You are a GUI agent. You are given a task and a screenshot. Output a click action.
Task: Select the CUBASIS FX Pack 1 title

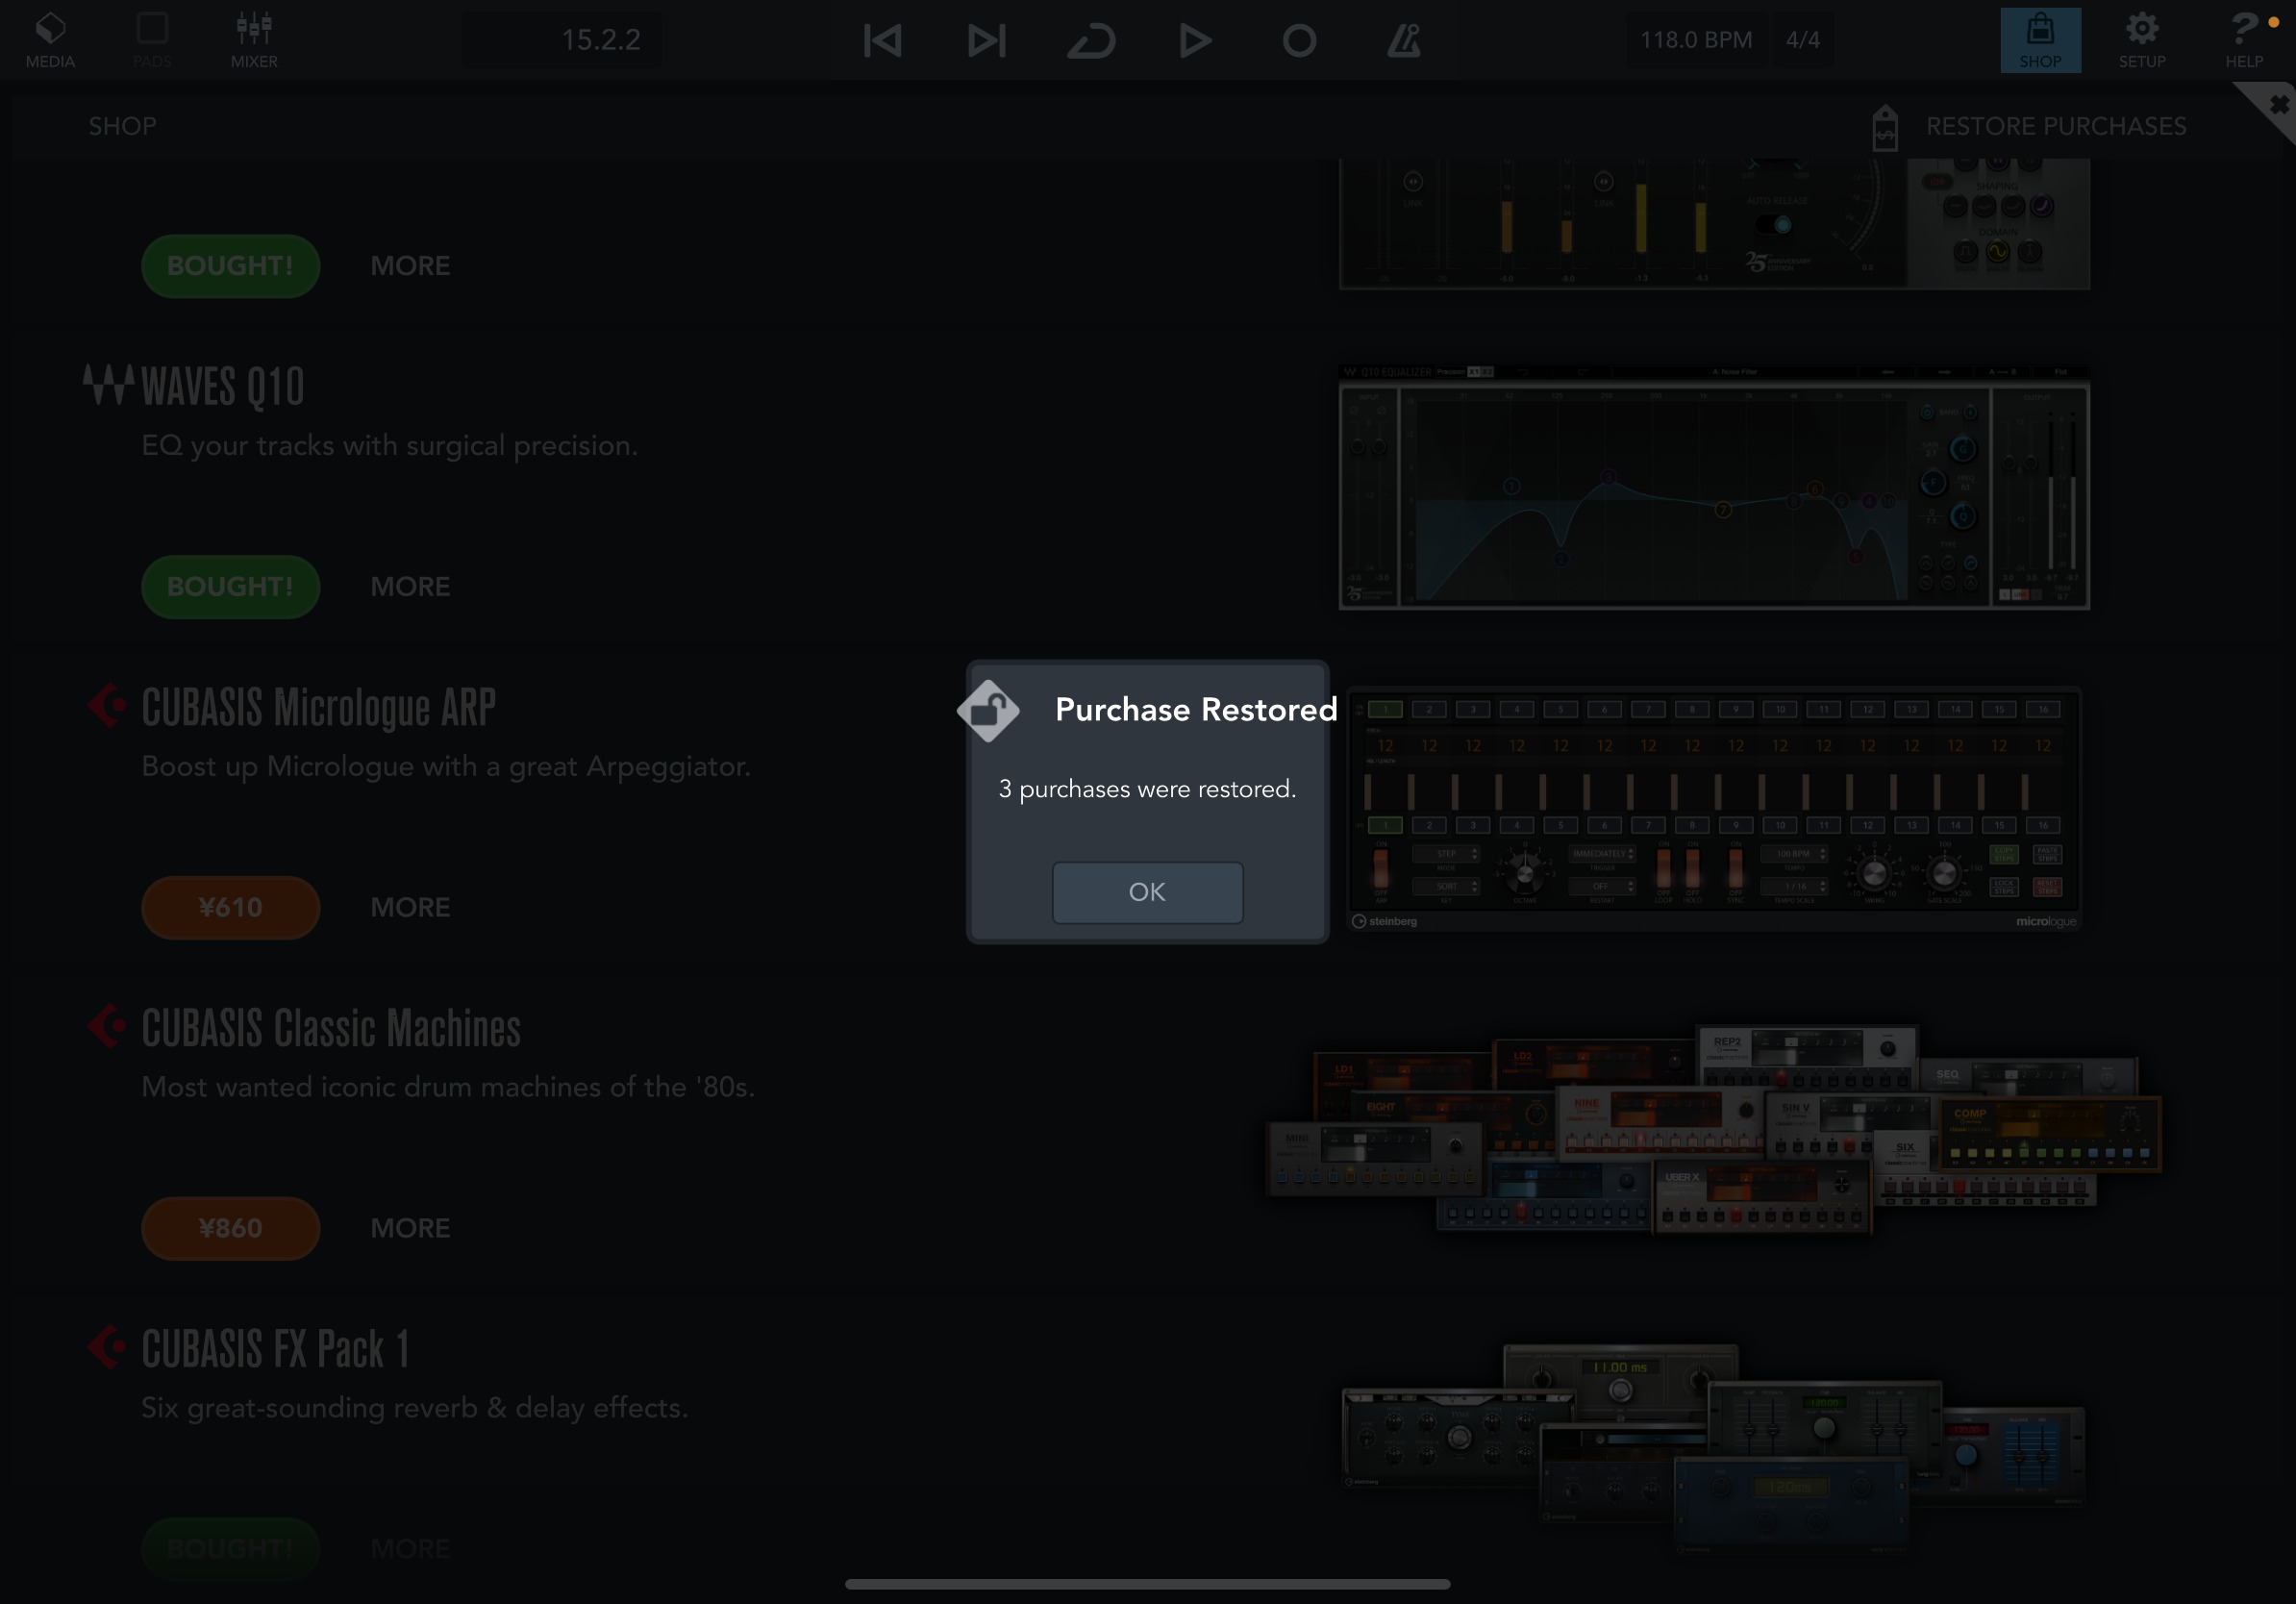pyautogui.click(x=275, y=1349)
